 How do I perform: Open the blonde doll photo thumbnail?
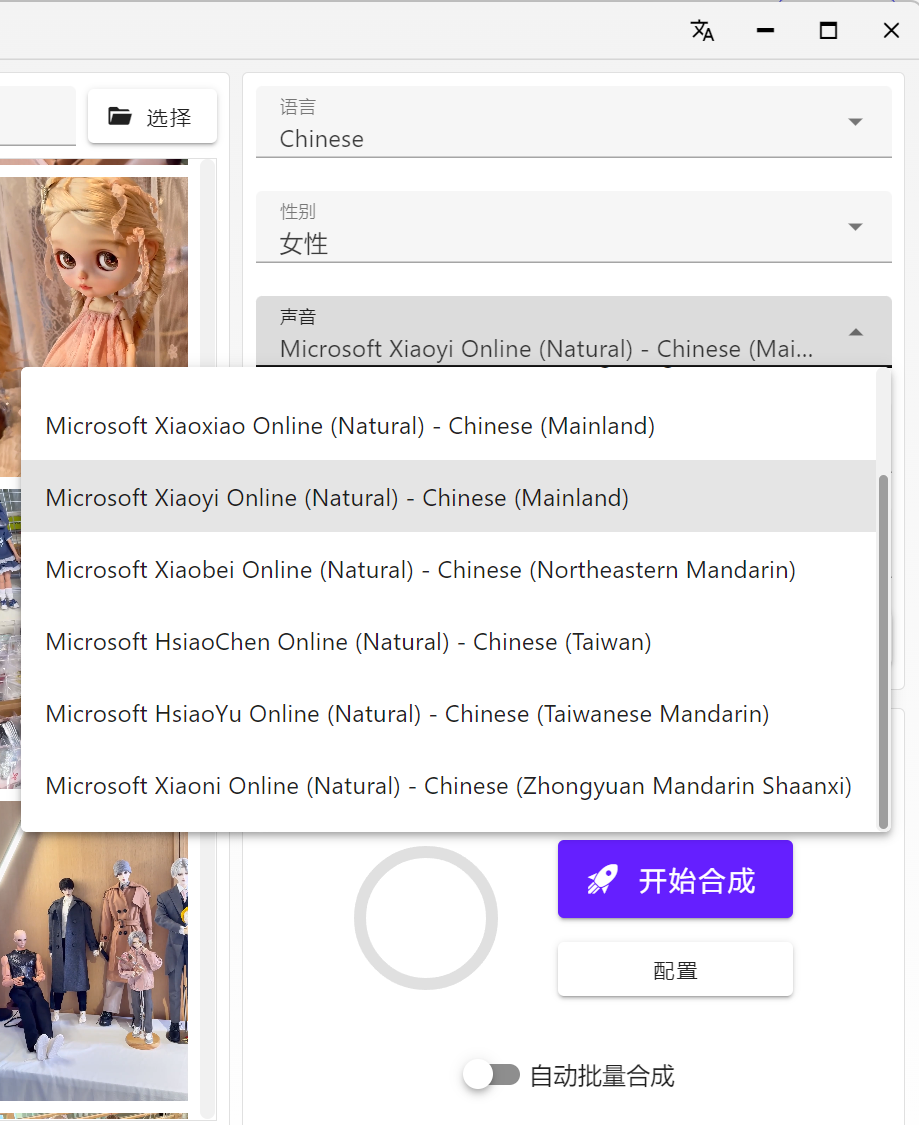point(94,271)
